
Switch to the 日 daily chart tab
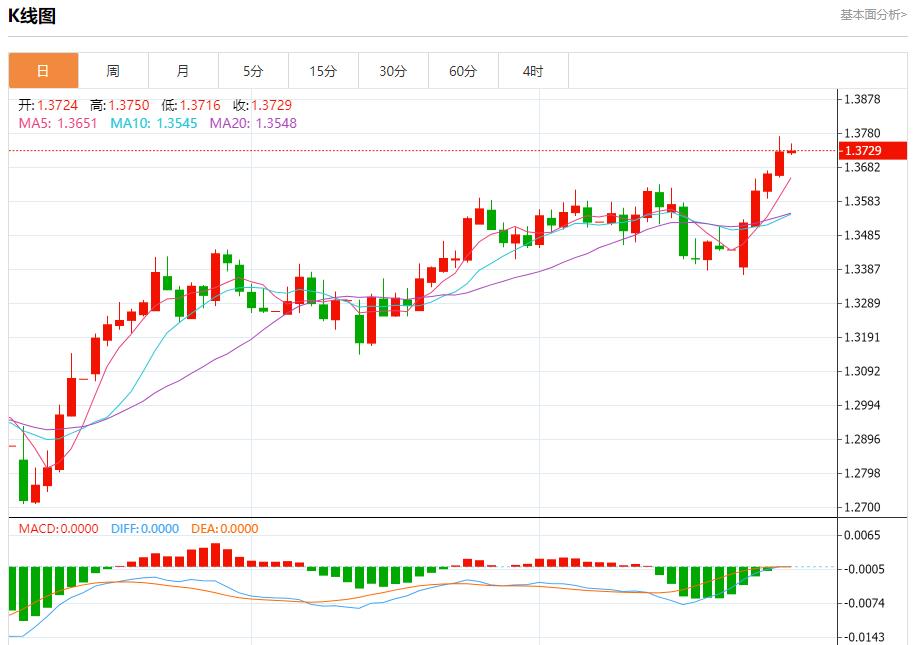[43, 71]
